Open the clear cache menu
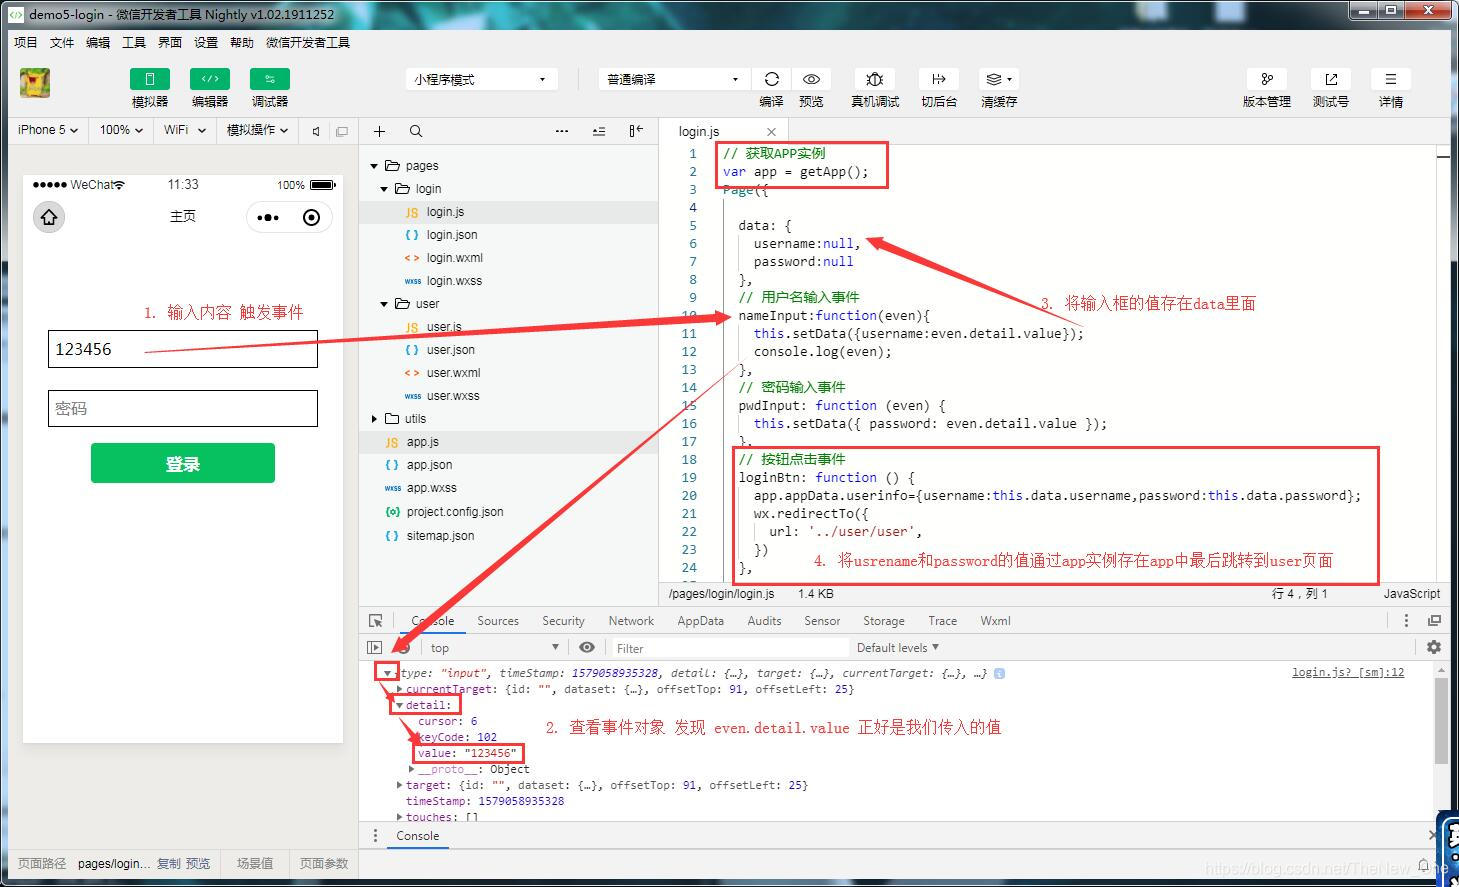This screenshot has height=887, width=1459. coord(998,79)
